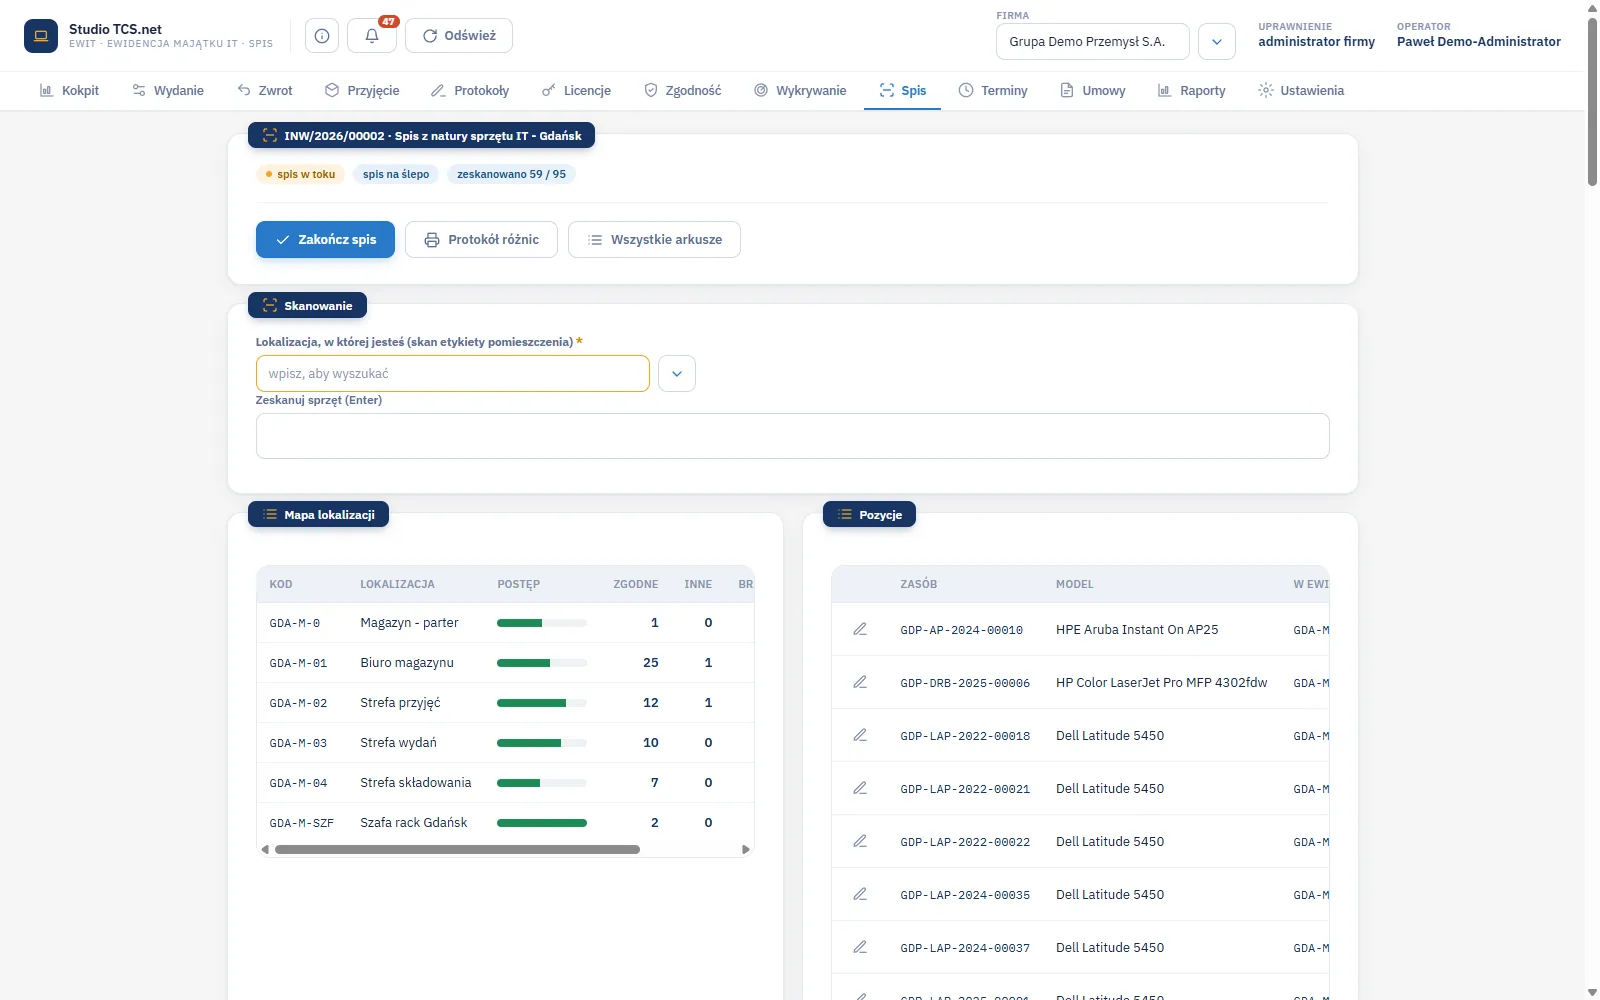Click progress bar for Magazyn - parter
Screen dimensions: 1600x1000
click(x=542, y=623)
